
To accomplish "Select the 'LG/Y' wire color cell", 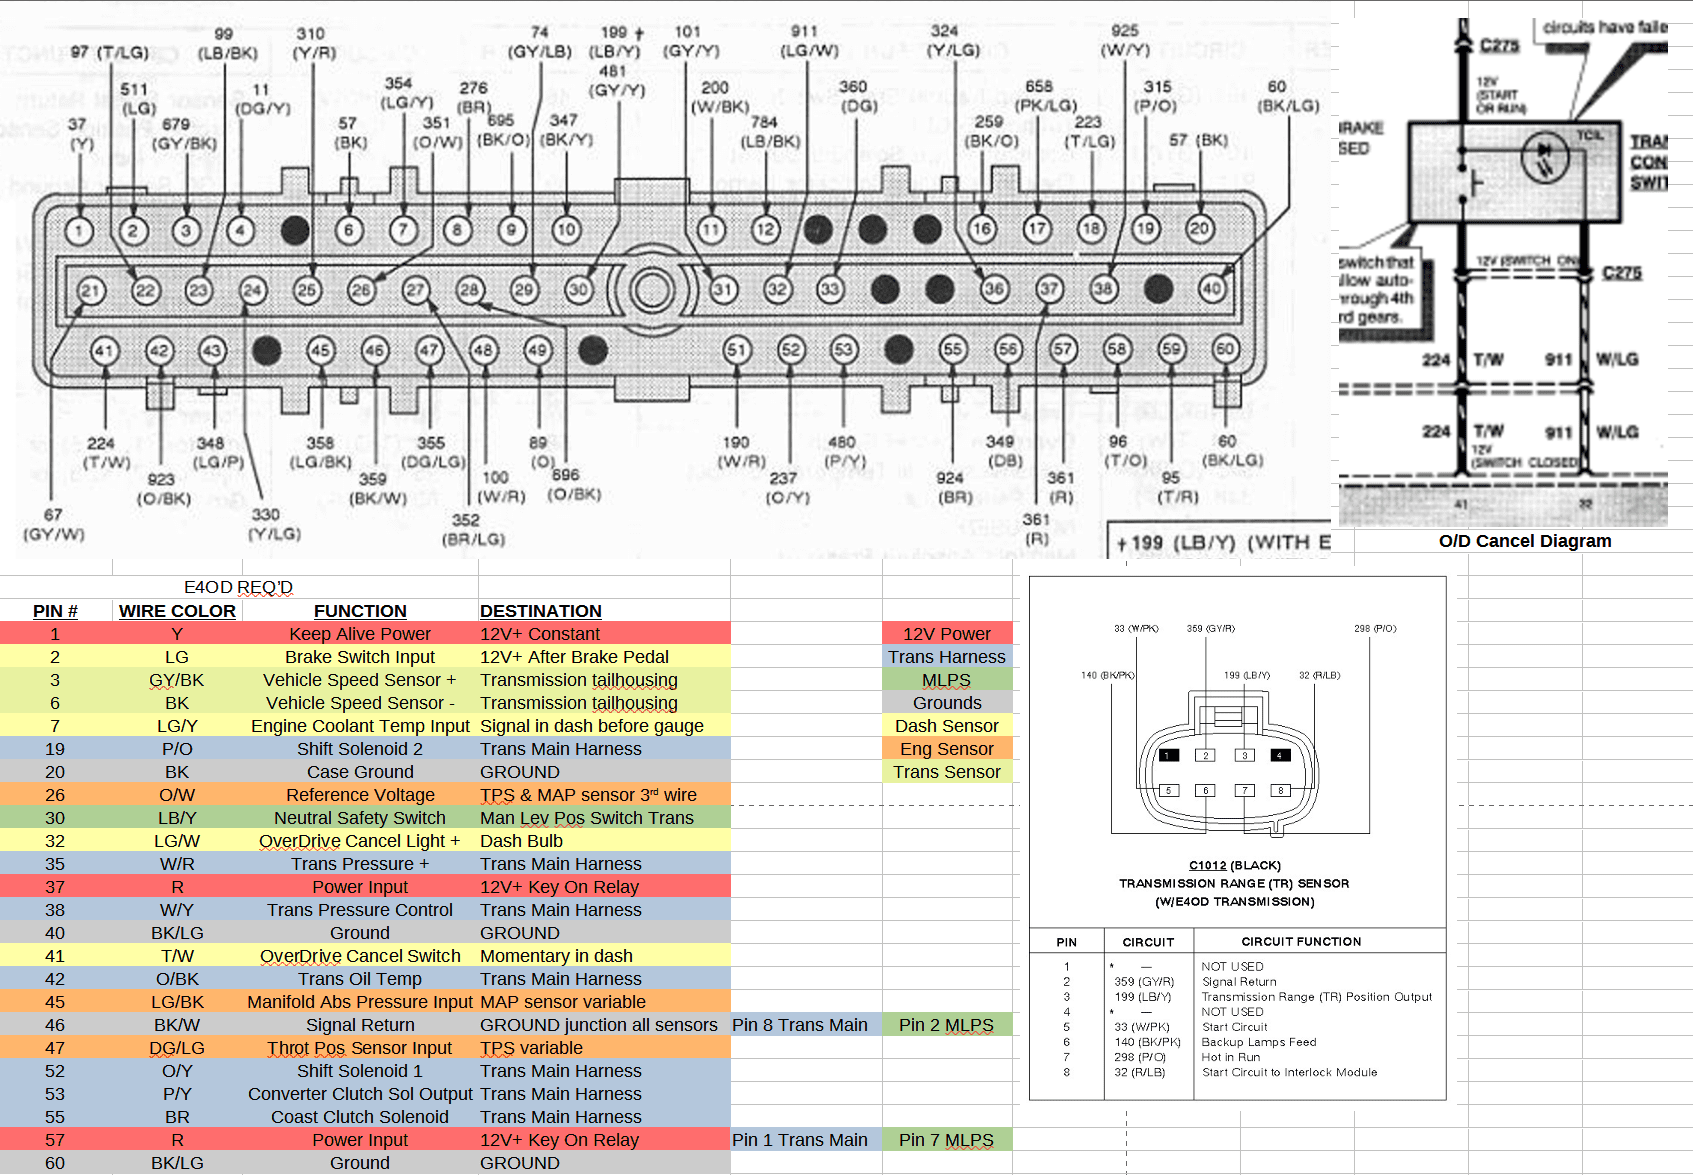I will pos(177,726).
